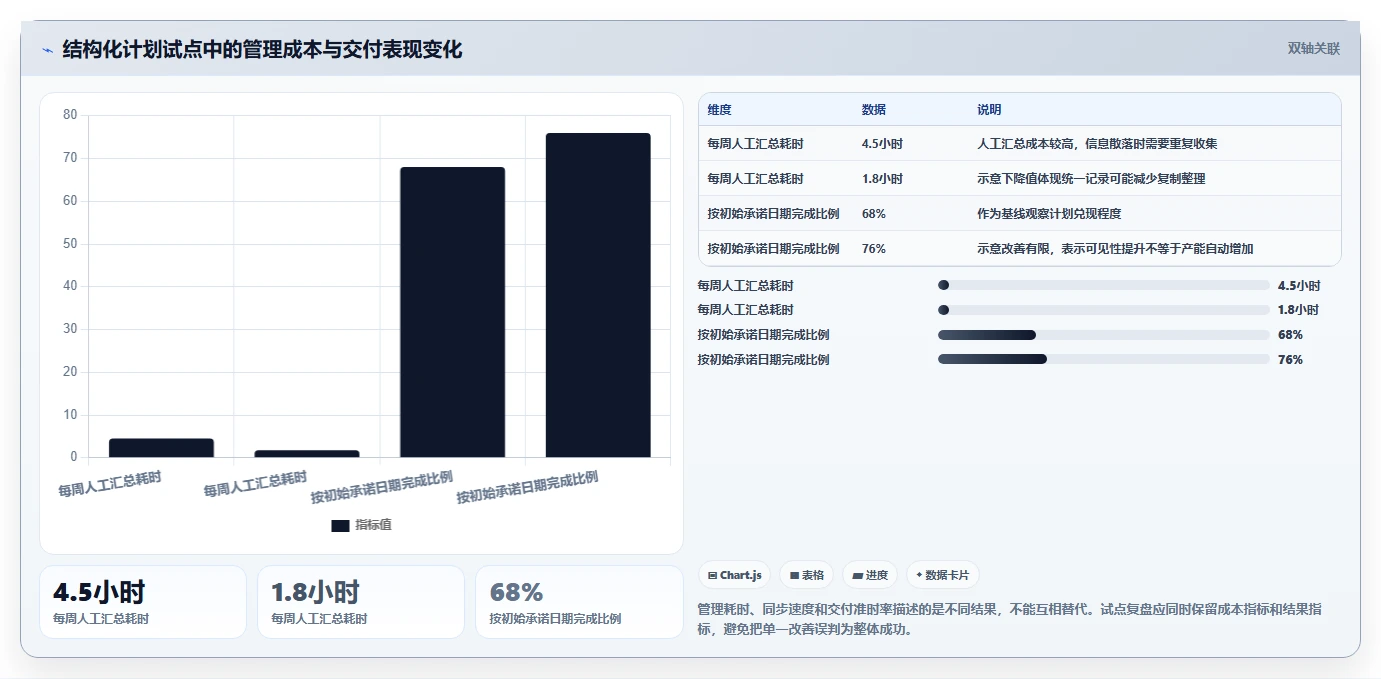Image resolution: width=1381 pixels, height=679 pixels.
Task: Click the 4.5小时 cell in the table
Action: (x=882, y=144)
